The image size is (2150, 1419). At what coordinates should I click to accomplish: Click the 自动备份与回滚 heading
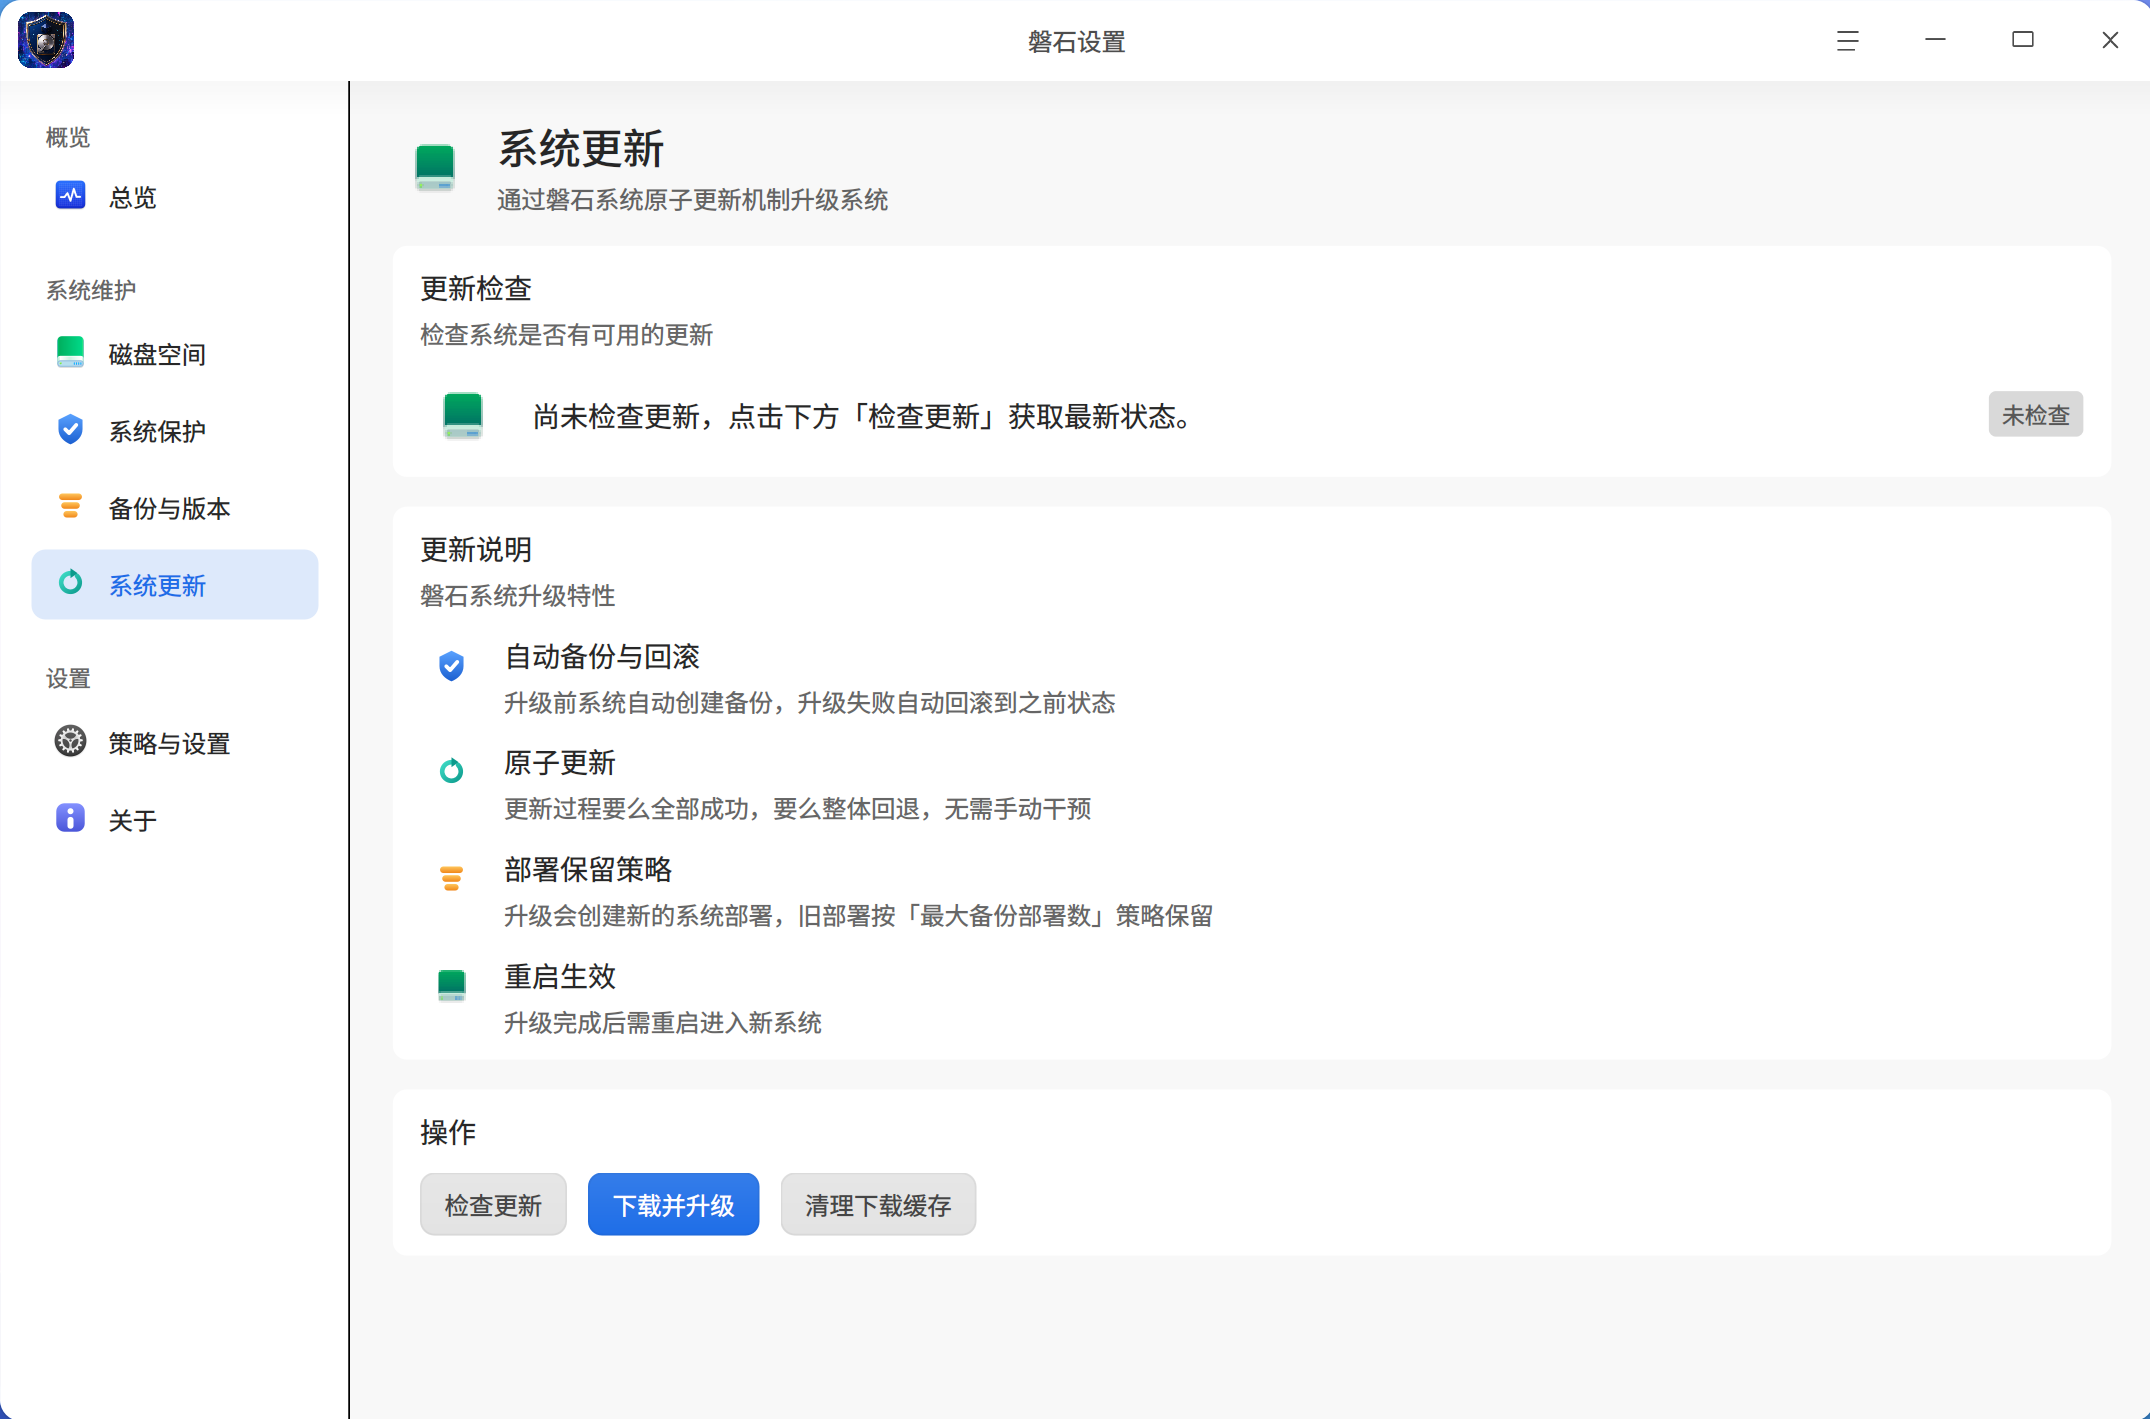(x=602, y=656)
